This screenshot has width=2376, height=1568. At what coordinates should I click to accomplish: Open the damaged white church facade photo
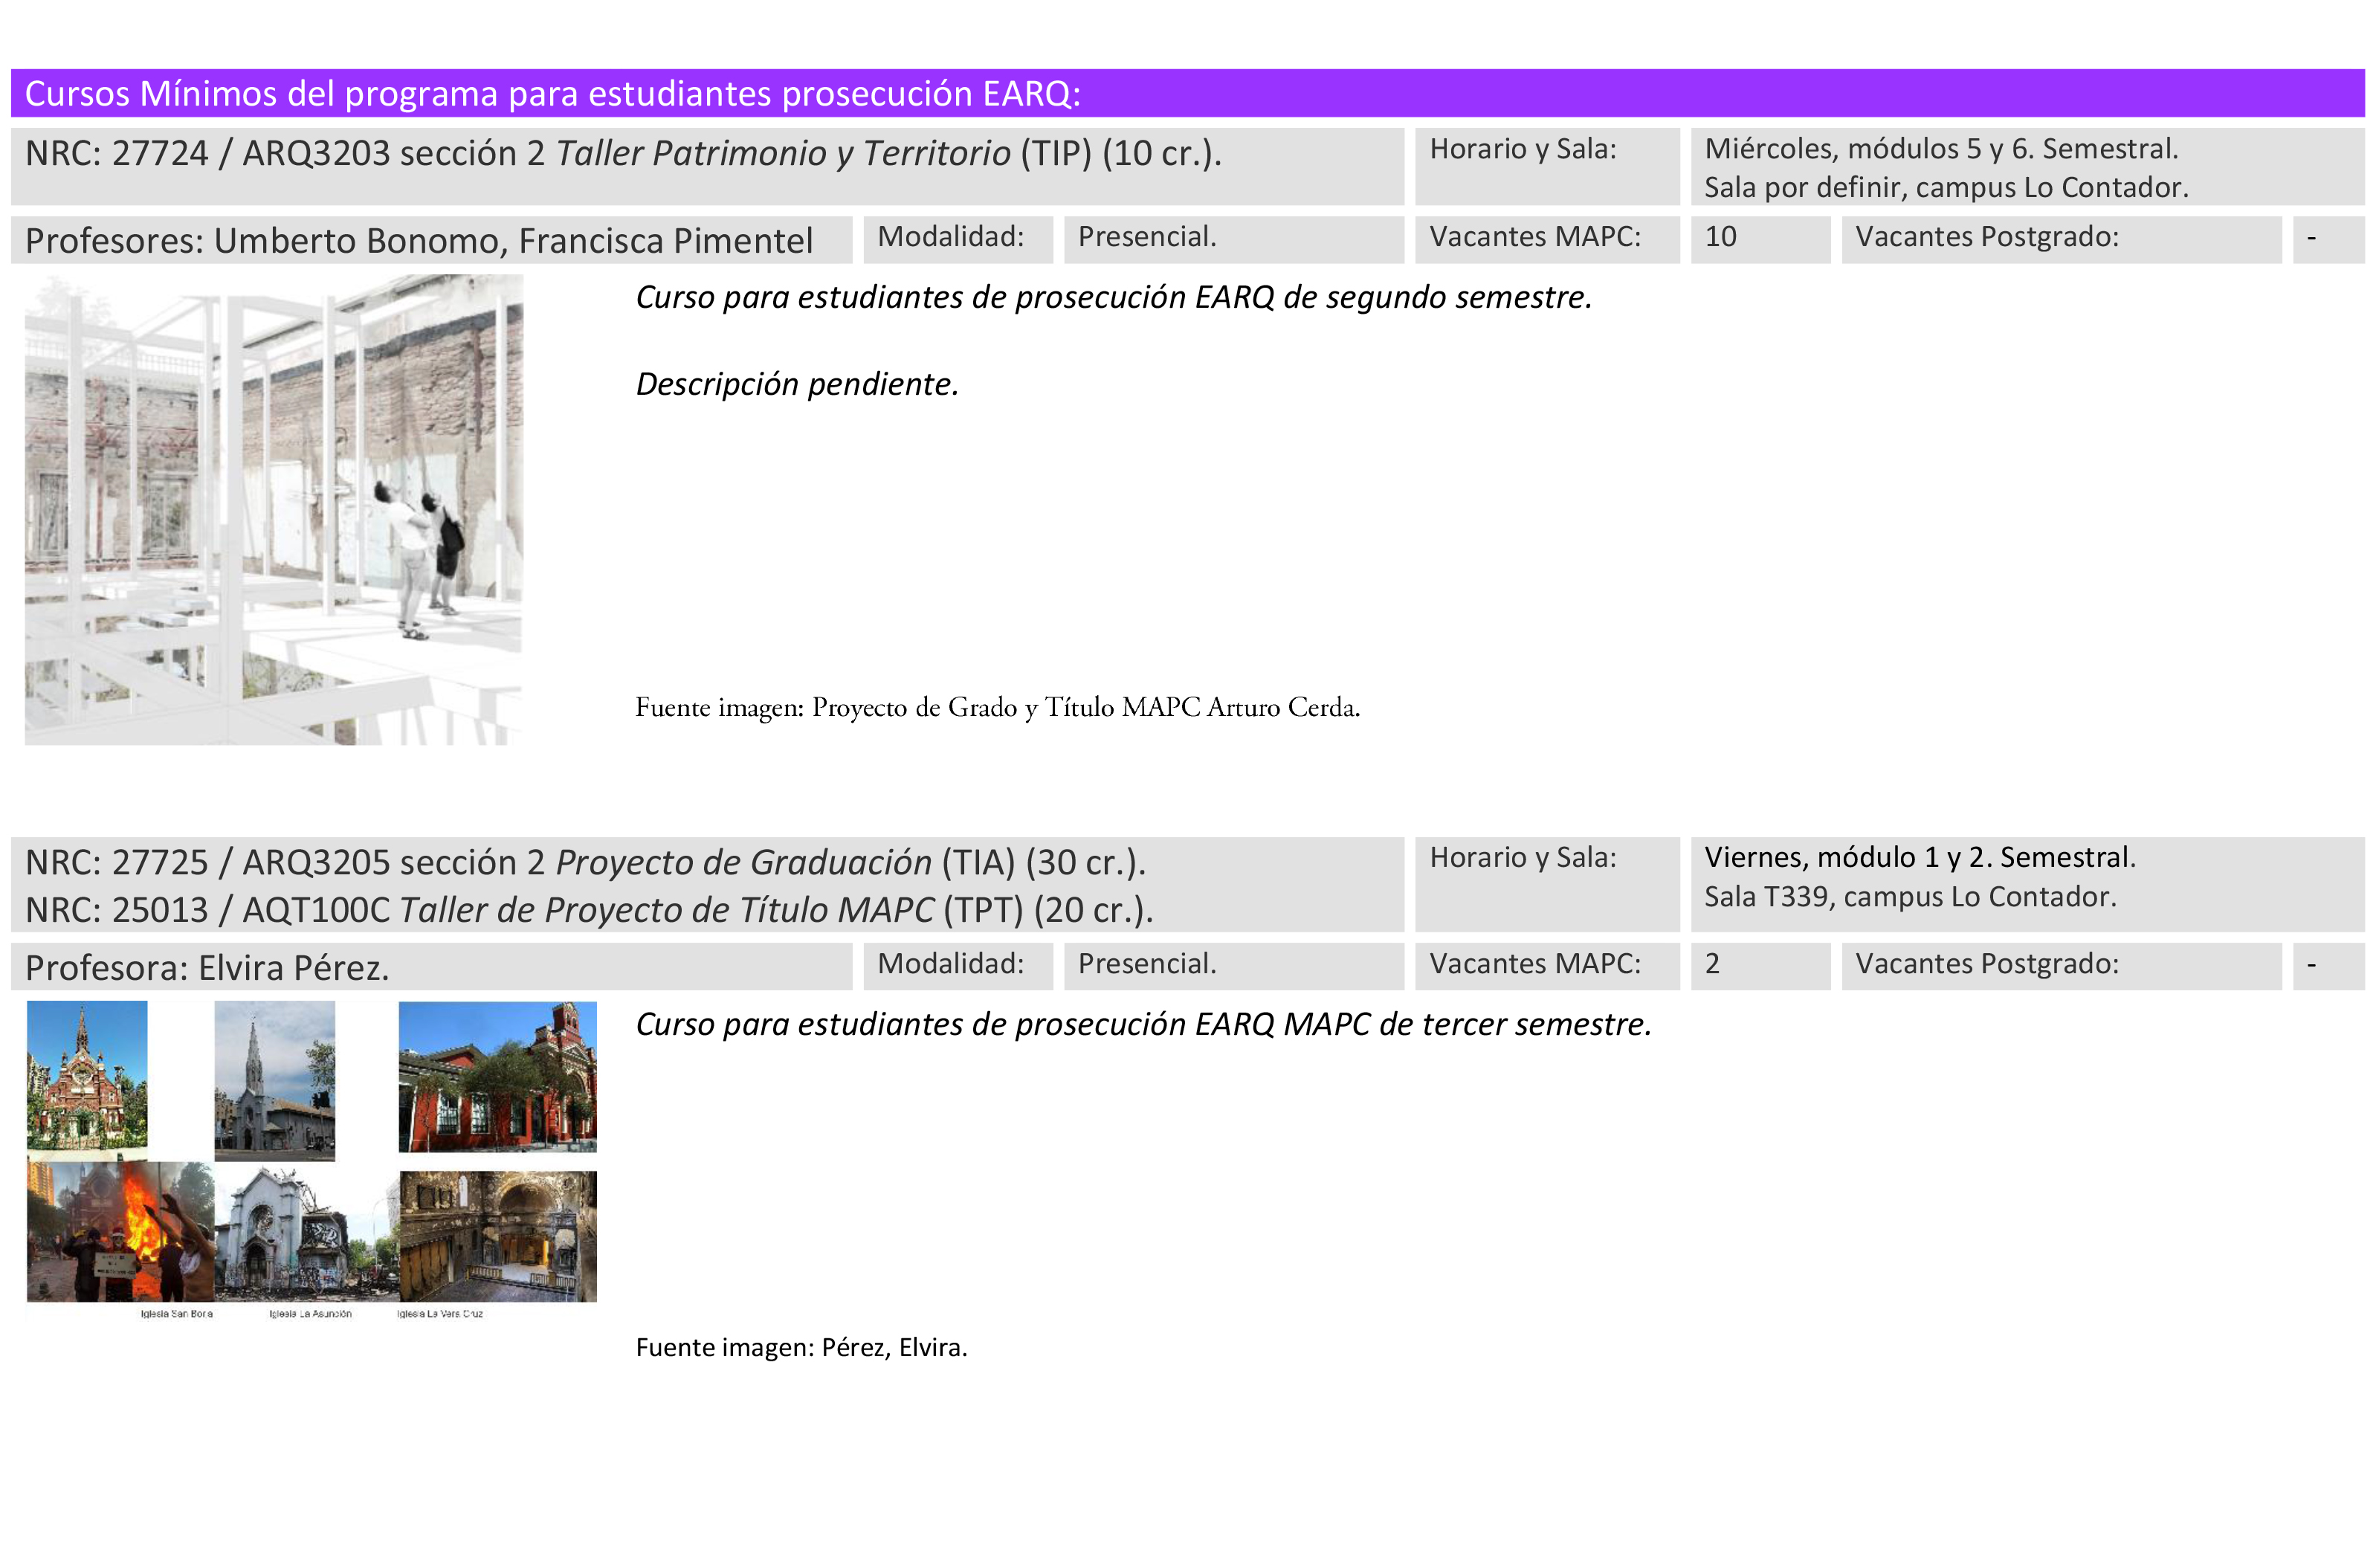pos(306,1234)
